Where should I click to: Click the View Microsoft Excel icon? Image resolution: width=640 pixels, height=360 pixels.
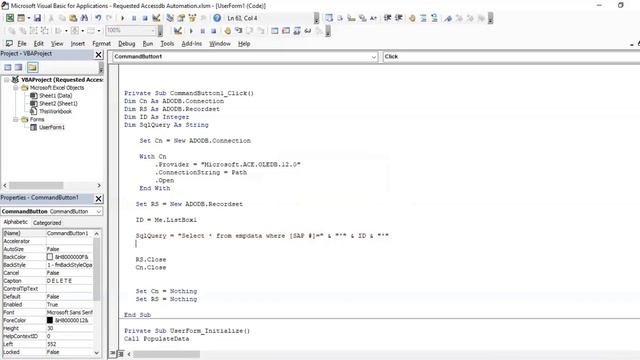(10, 18)
